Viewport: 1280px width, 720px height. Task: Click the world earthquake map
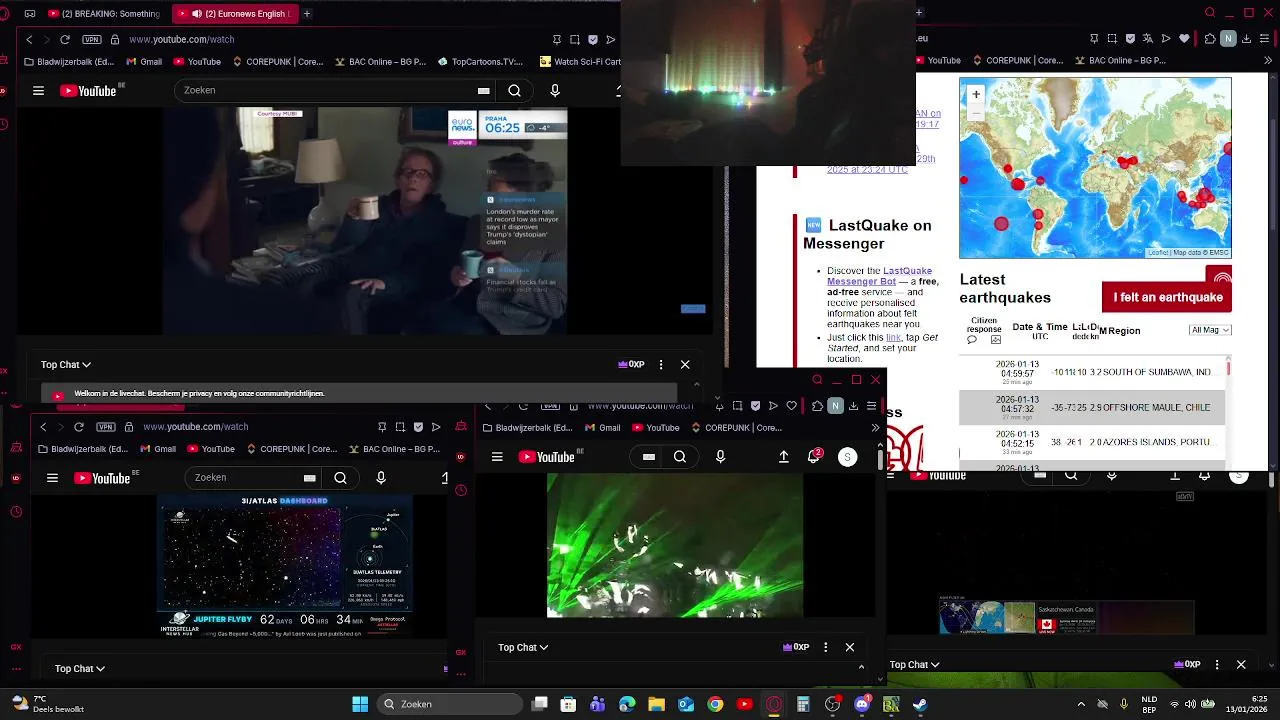tap(1095, 168)
